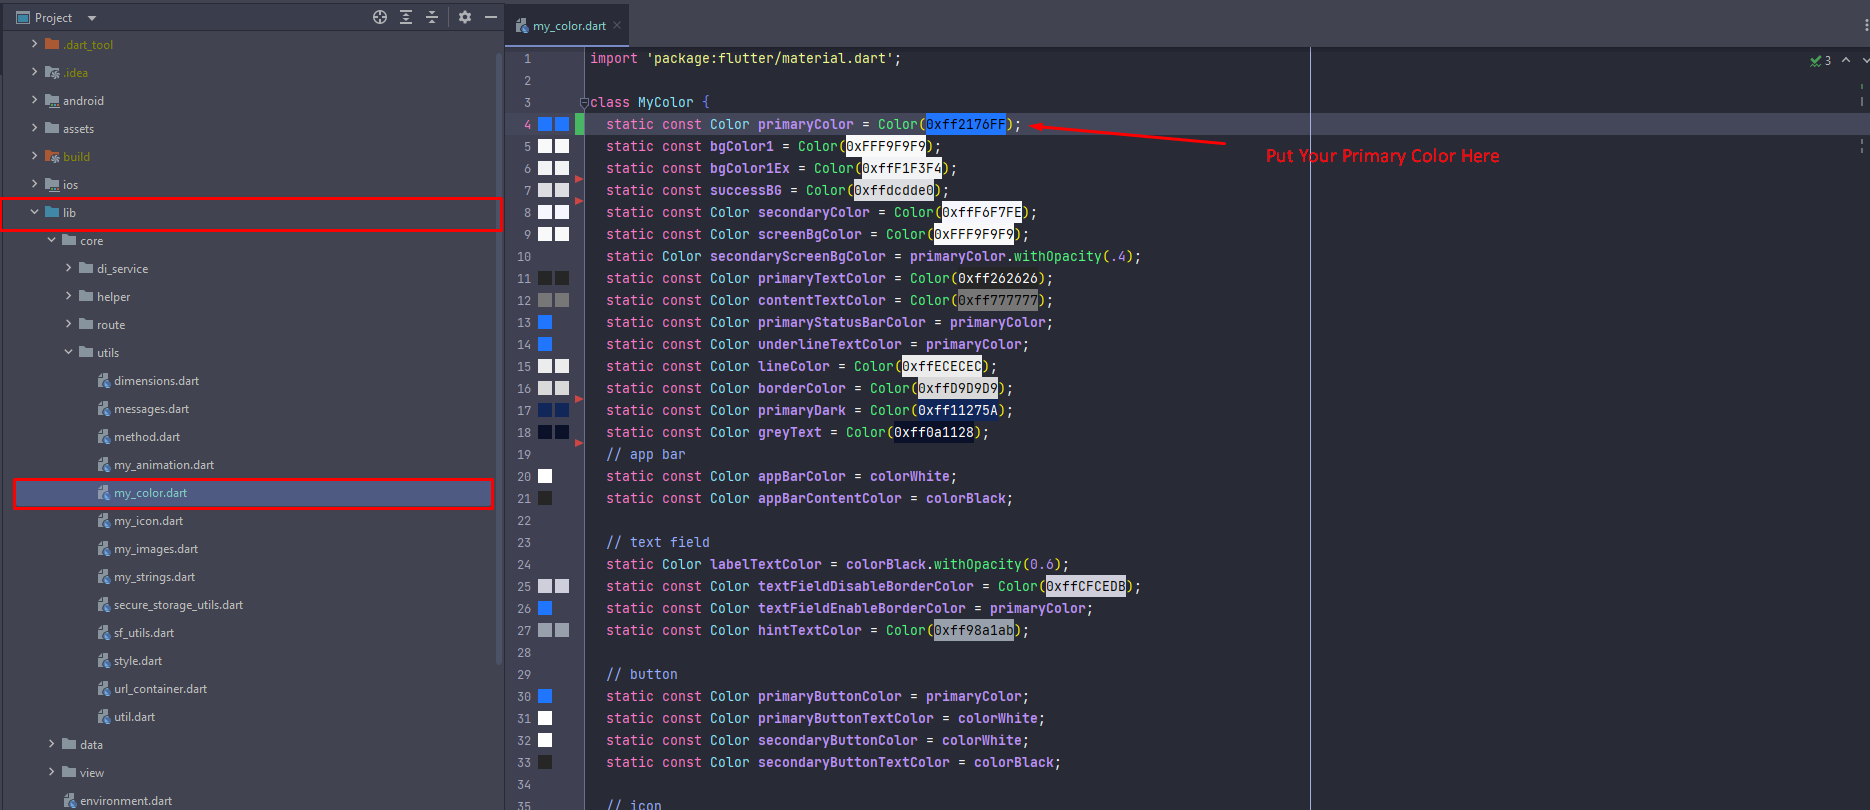Close the my_color.dart editor tab

pos(617,26)
